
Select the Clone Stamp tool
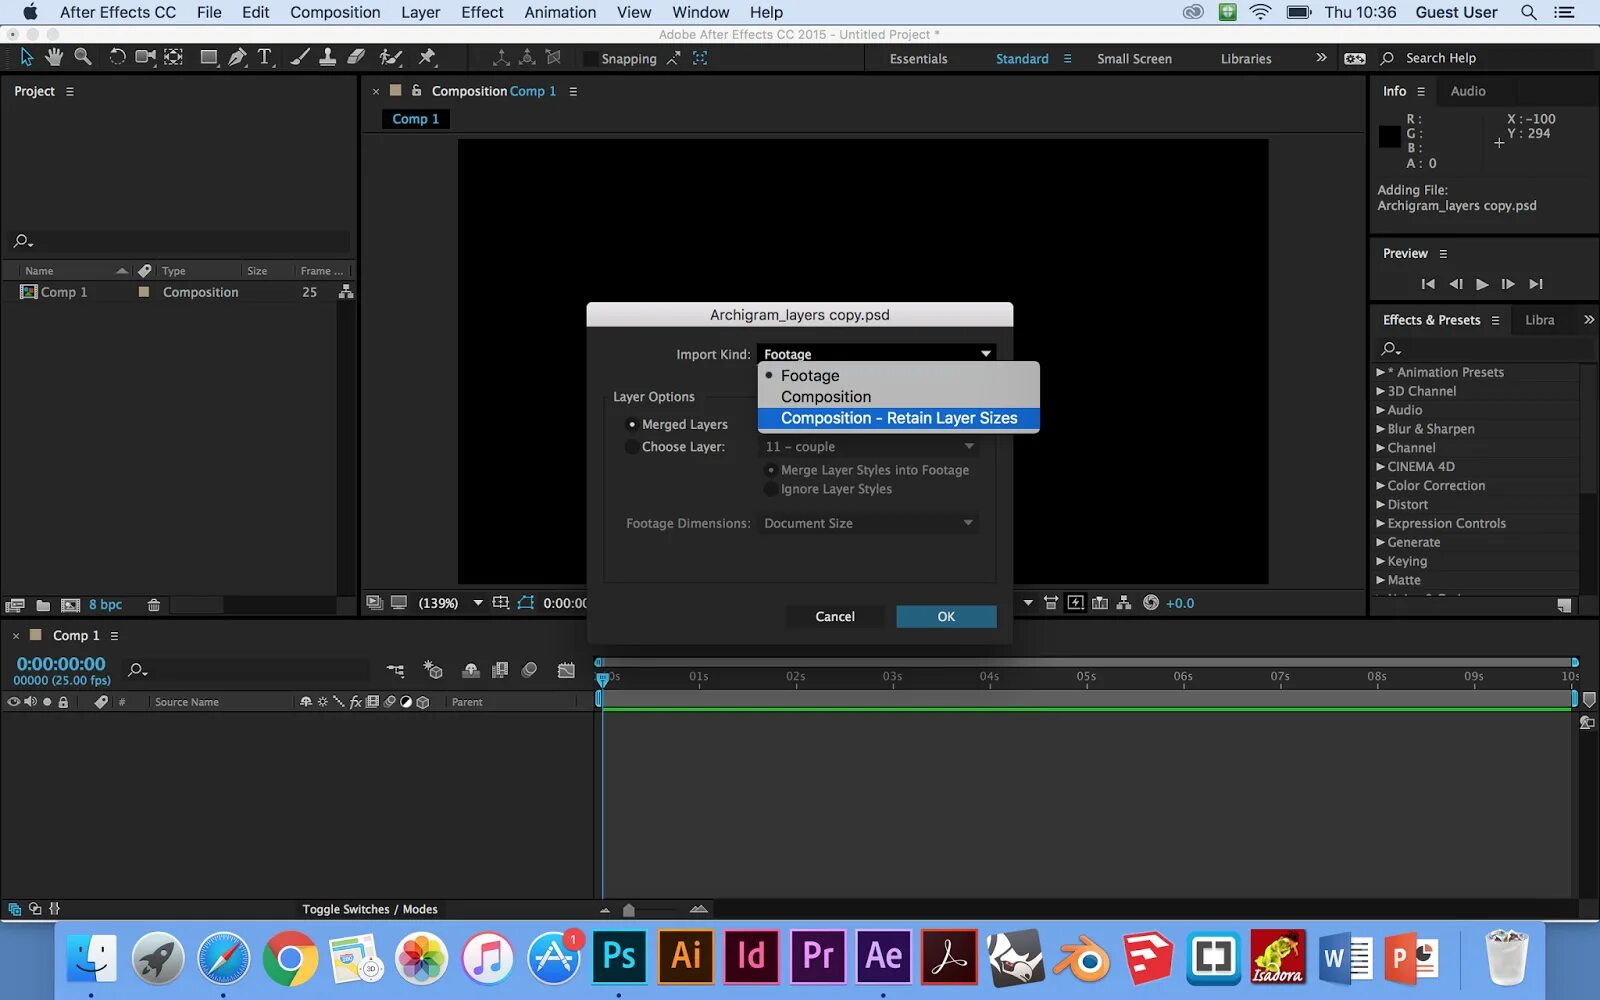coord(328,57)
